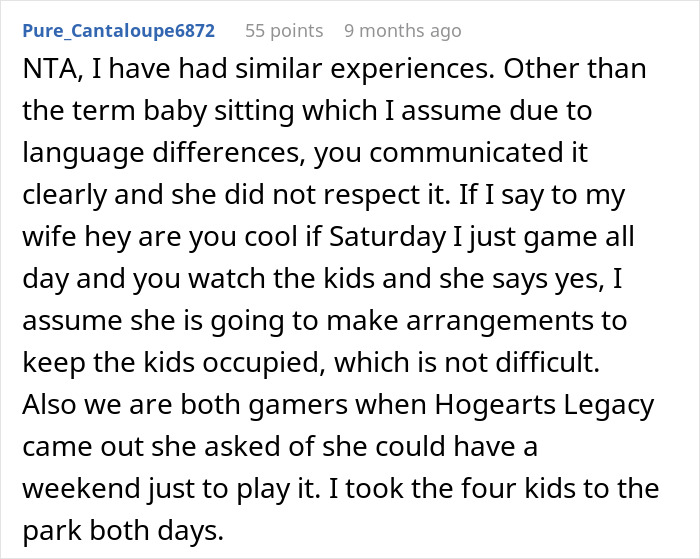This screenshot has height=559, width=700.
Task: Open the 9 months ago timestamp permalink
Action: pos(403,31)
